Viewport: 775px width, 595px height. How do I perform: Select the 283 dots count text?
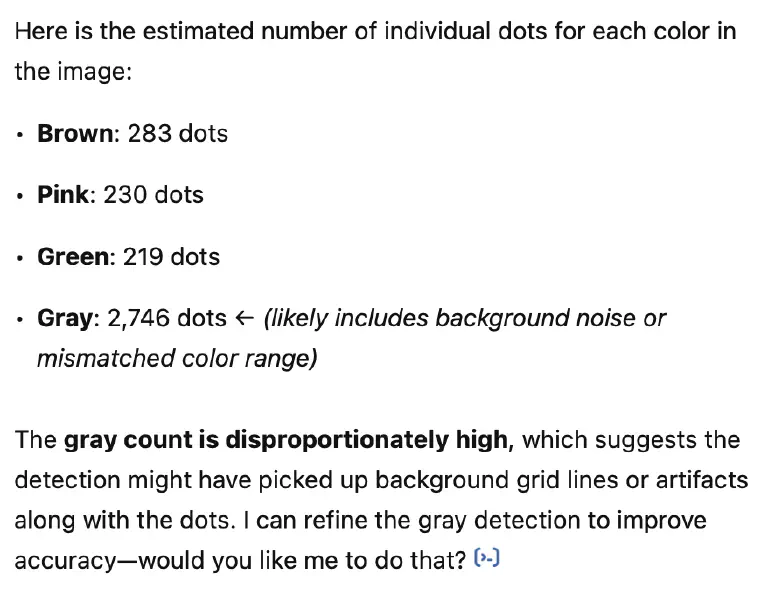click(178, 133)
